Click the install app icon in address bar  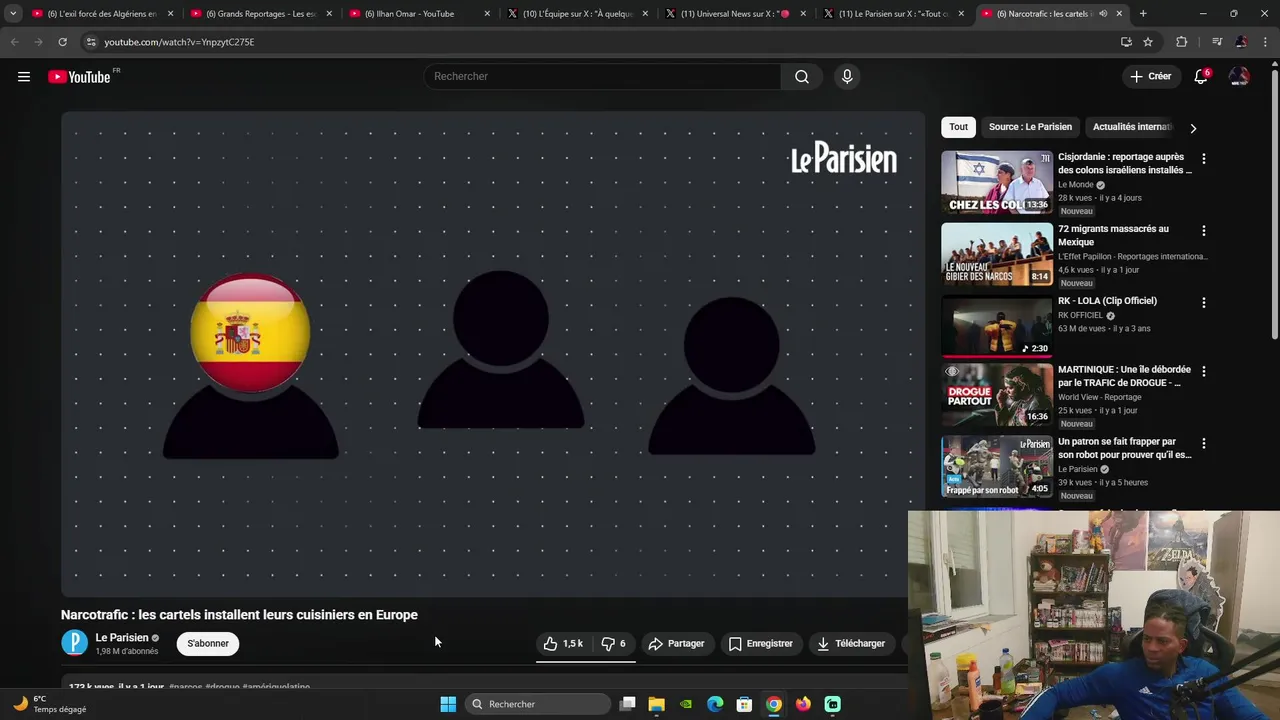[x=1126, y=42]
